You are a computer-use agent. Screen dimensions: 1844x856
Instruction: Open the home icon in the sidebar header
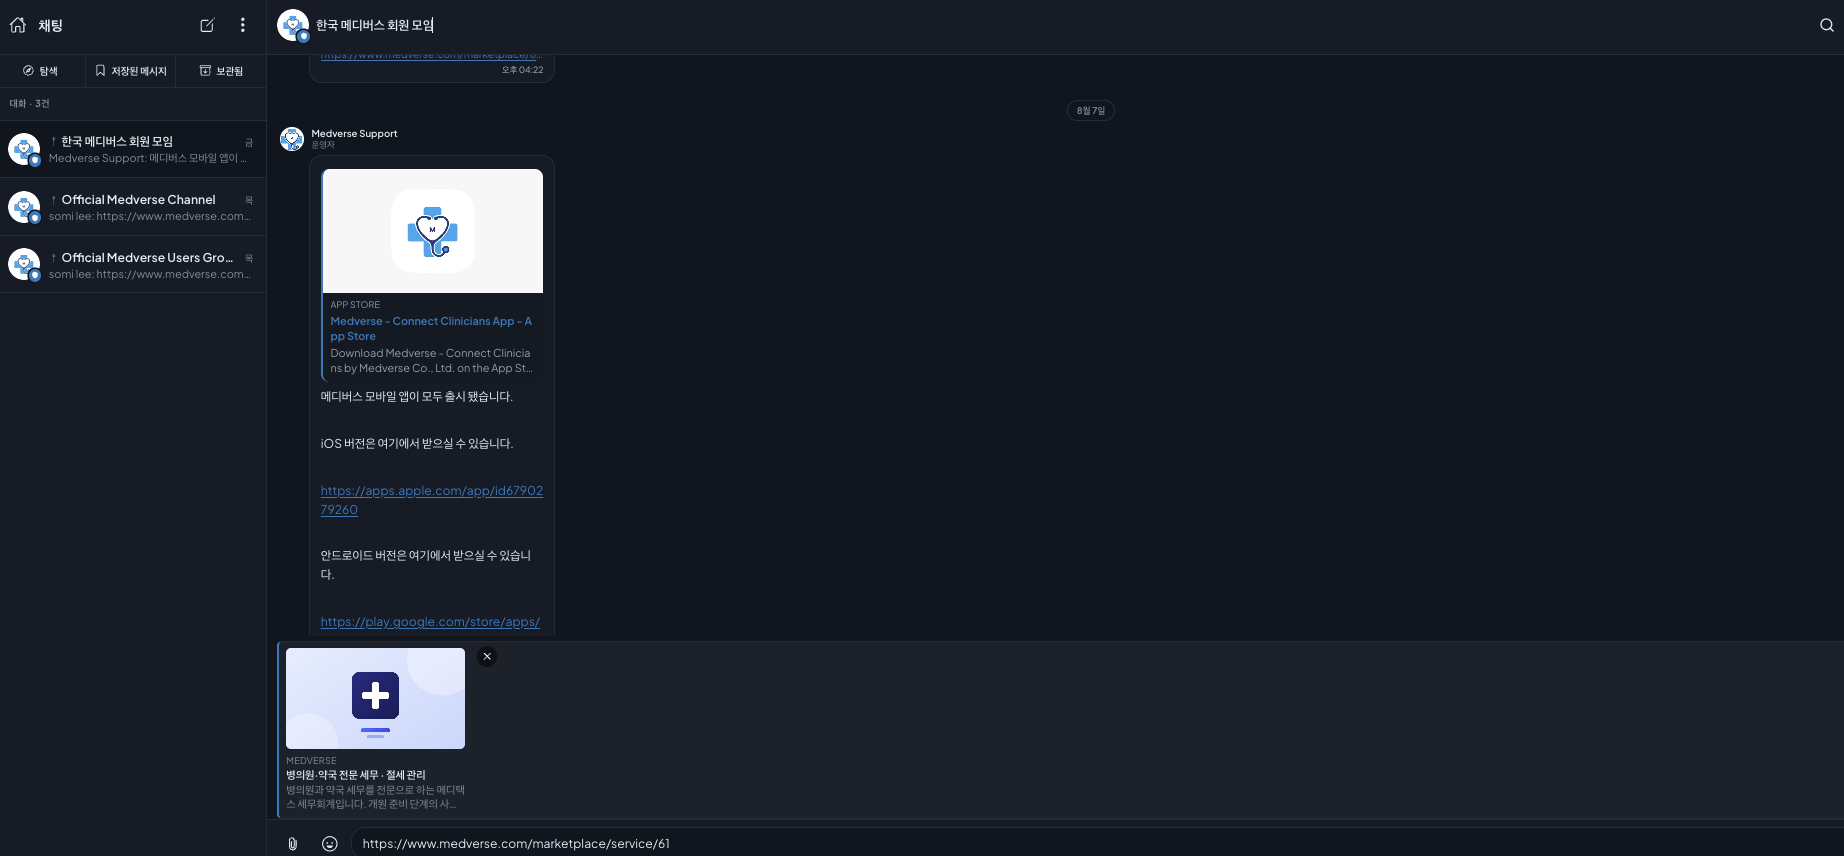click(18, 25)
